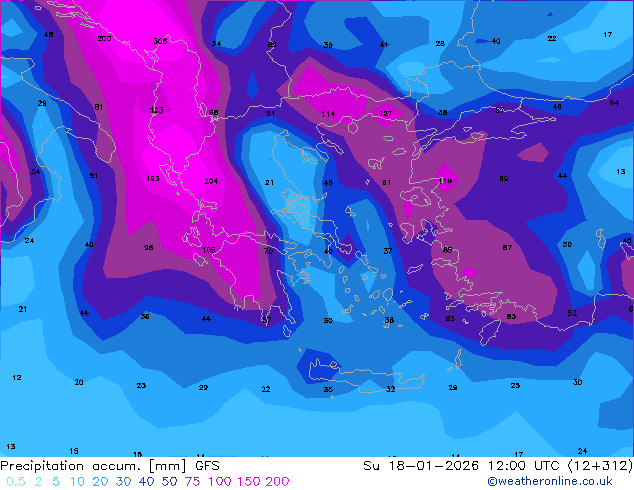
Task: Click the map value 34
Action: tap(216, 43)
